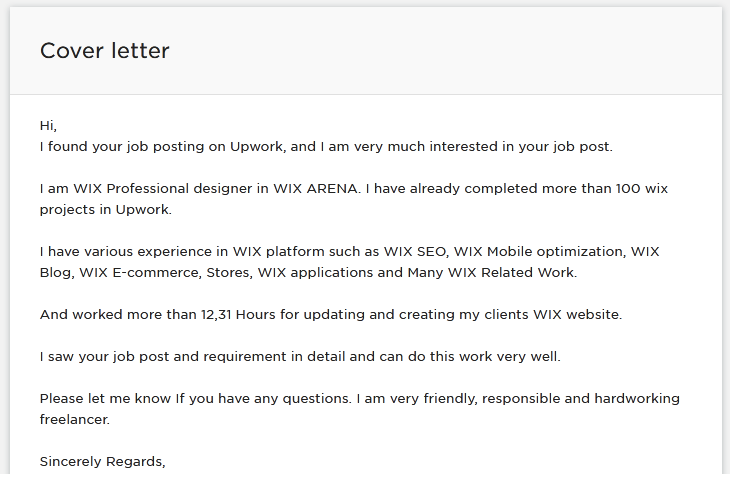
Task: Click the phrase 'WIX Mobile optimization,'
Action: click(540, 252)
